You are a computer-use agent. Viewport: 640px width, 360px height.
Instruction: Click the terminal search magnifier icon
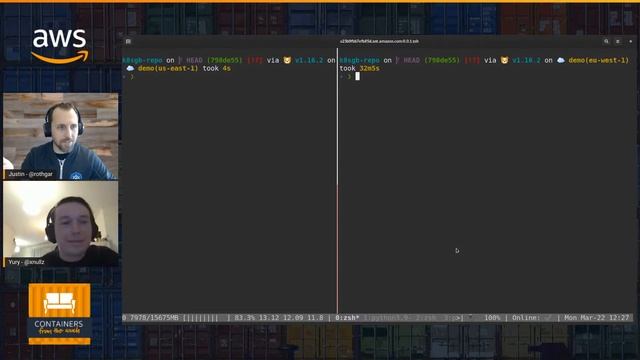click(x=606, y=41)
